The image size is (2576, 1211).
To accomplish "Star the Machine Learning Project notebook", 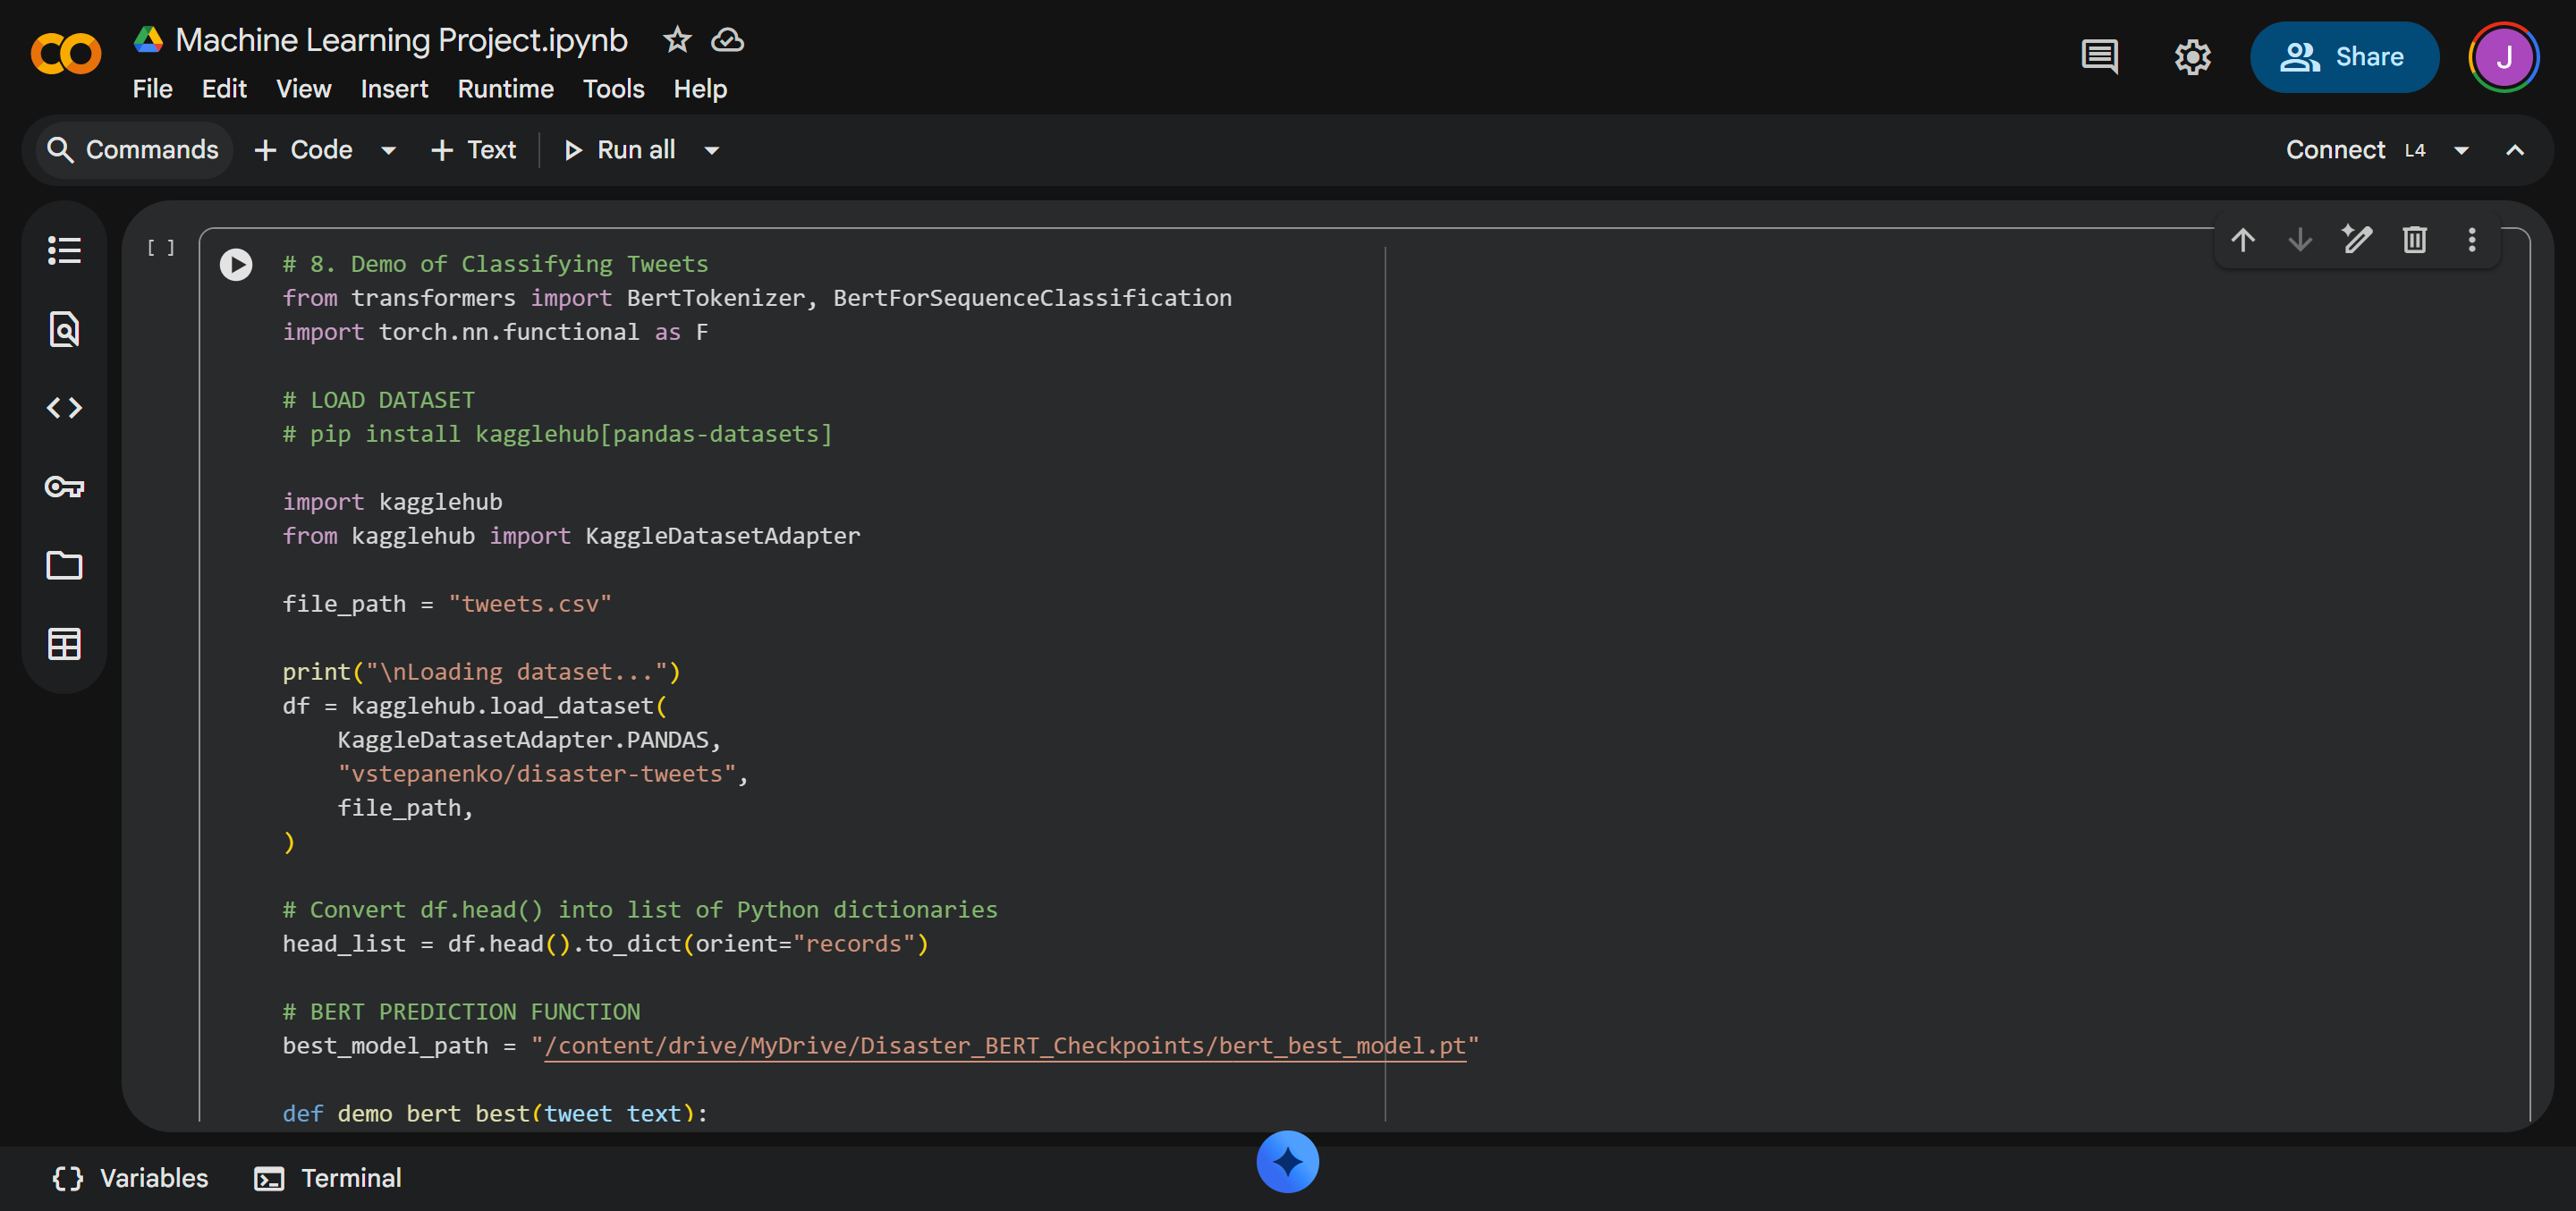I will tap(677, 40).
